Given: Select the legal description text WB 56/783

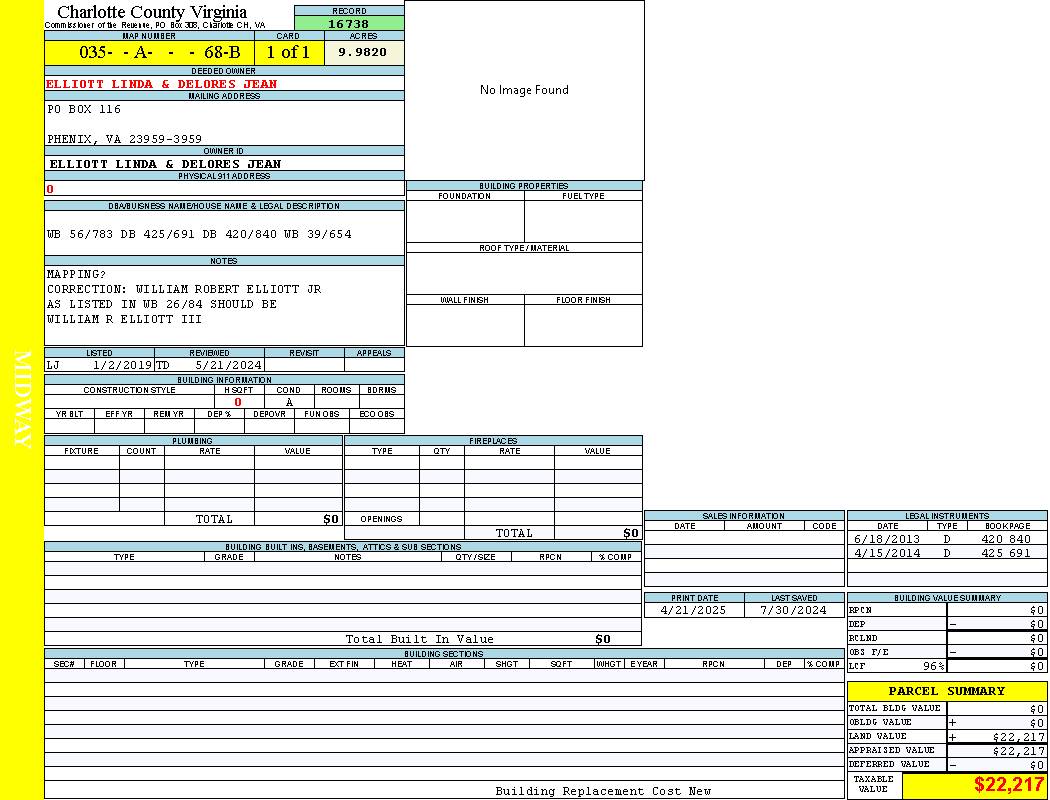Looking at the screenshot, I should (x=199, y=234).
